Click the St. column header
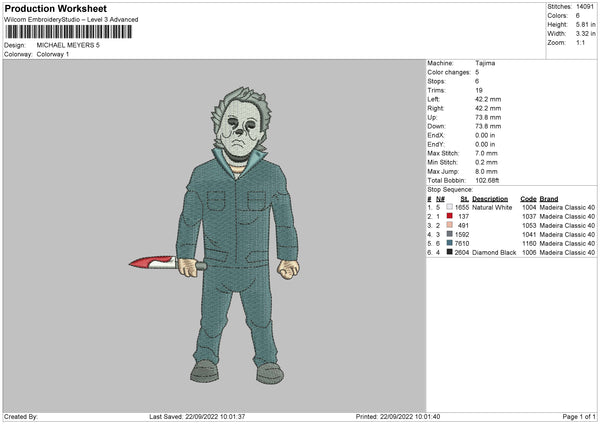This screenshot has height=424, width=600. tap(465, 199)
